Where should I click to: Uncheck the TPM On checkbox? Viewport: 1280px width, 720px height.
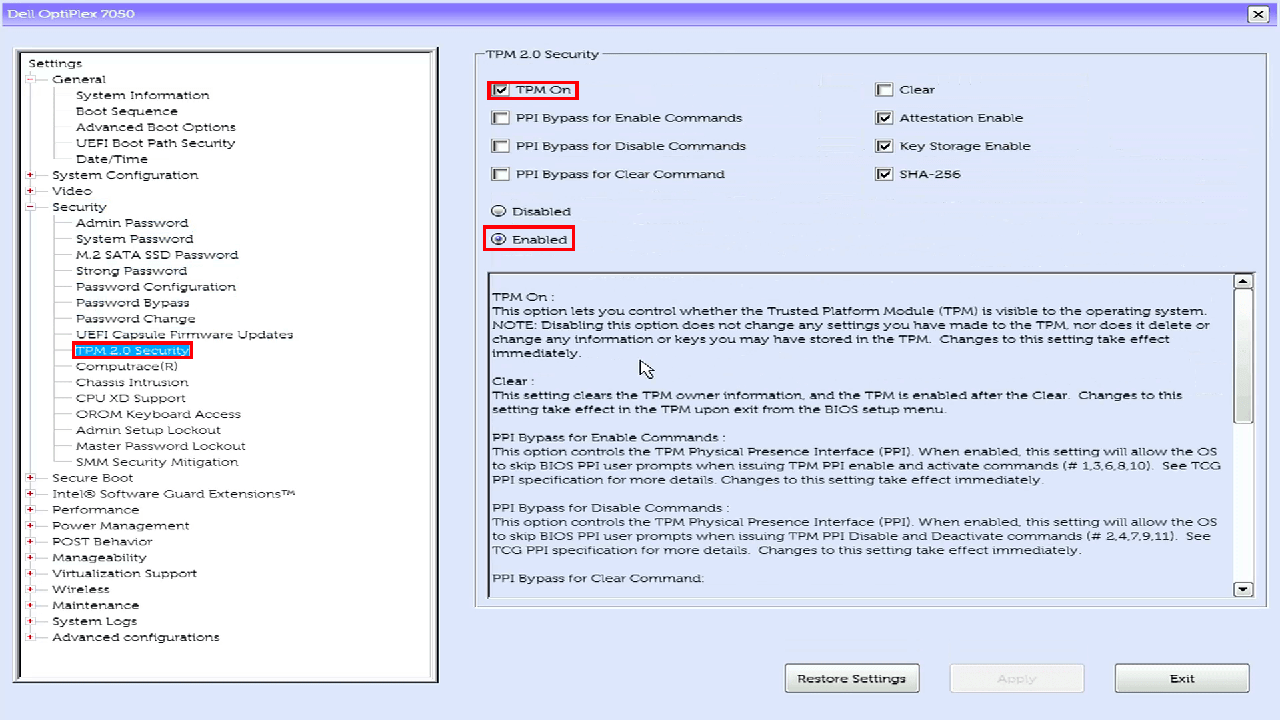pos(501,90)
